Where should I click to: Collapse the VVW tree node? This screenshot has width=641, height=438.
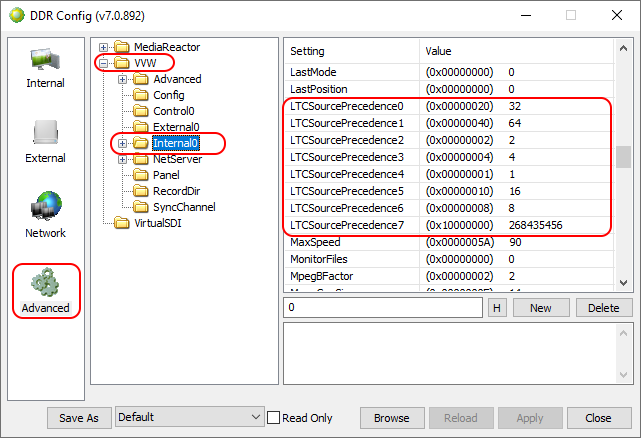pos(103,63)
